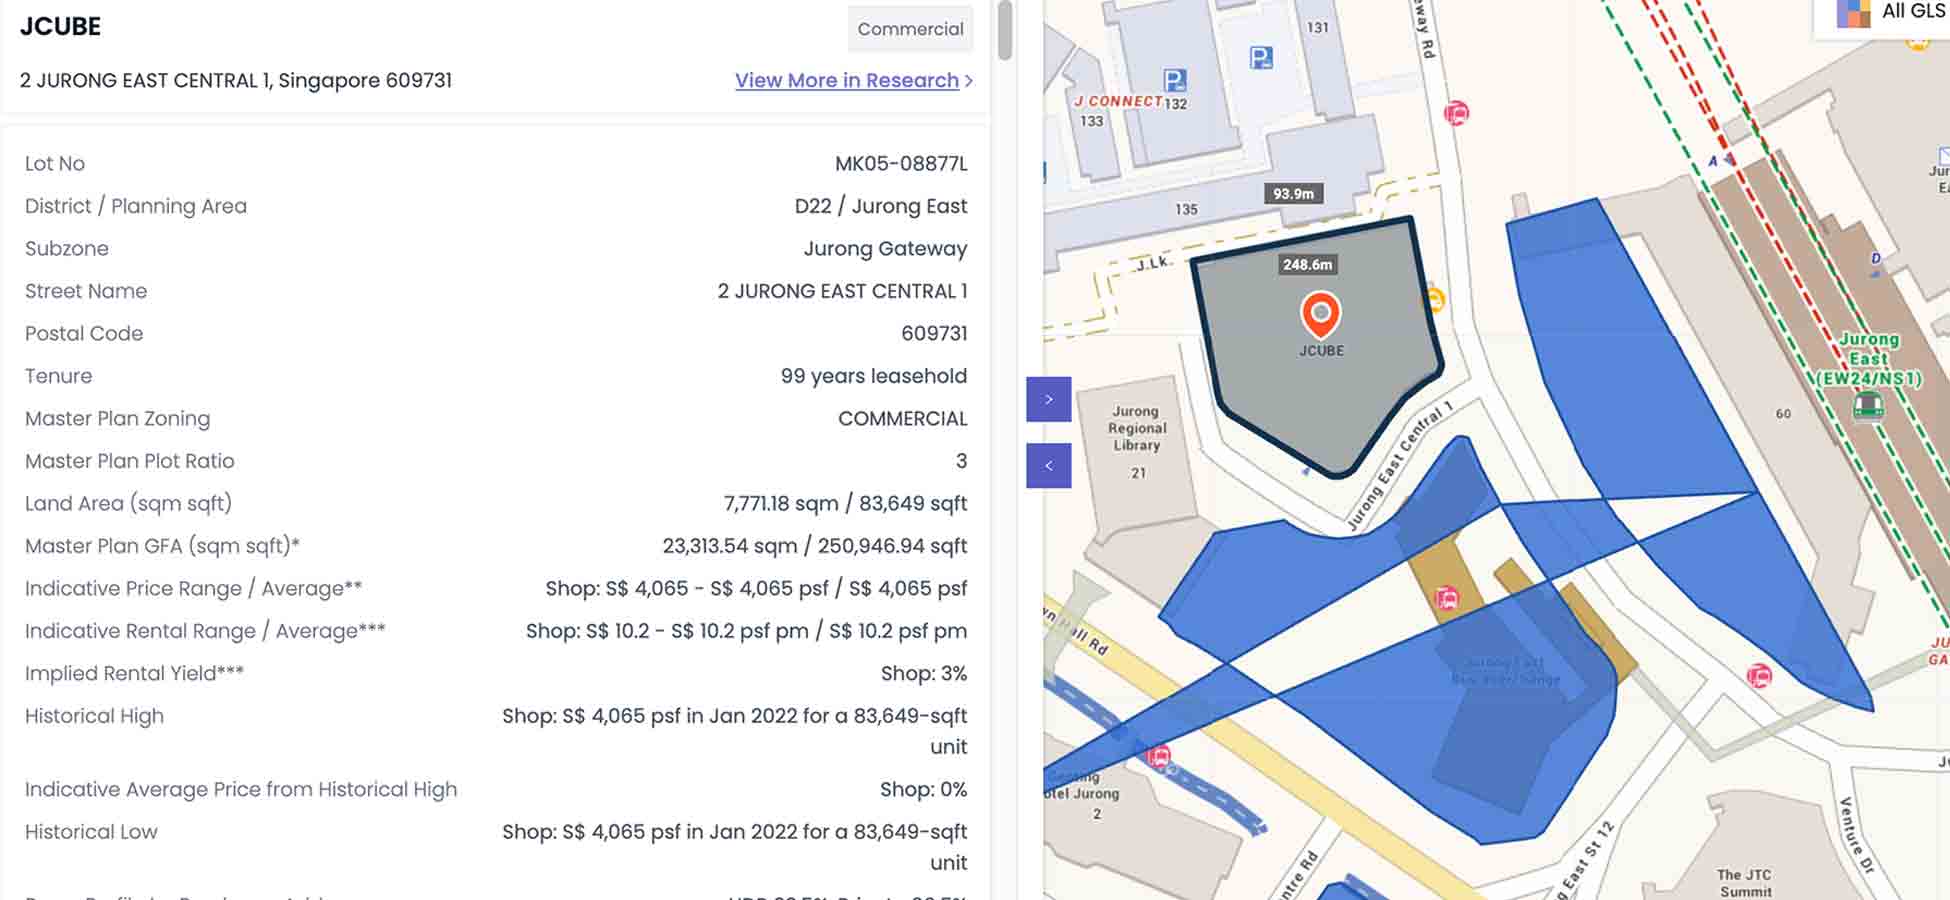Click the Historical High row value
This screenshot has height=900, width=1950.
734,731
